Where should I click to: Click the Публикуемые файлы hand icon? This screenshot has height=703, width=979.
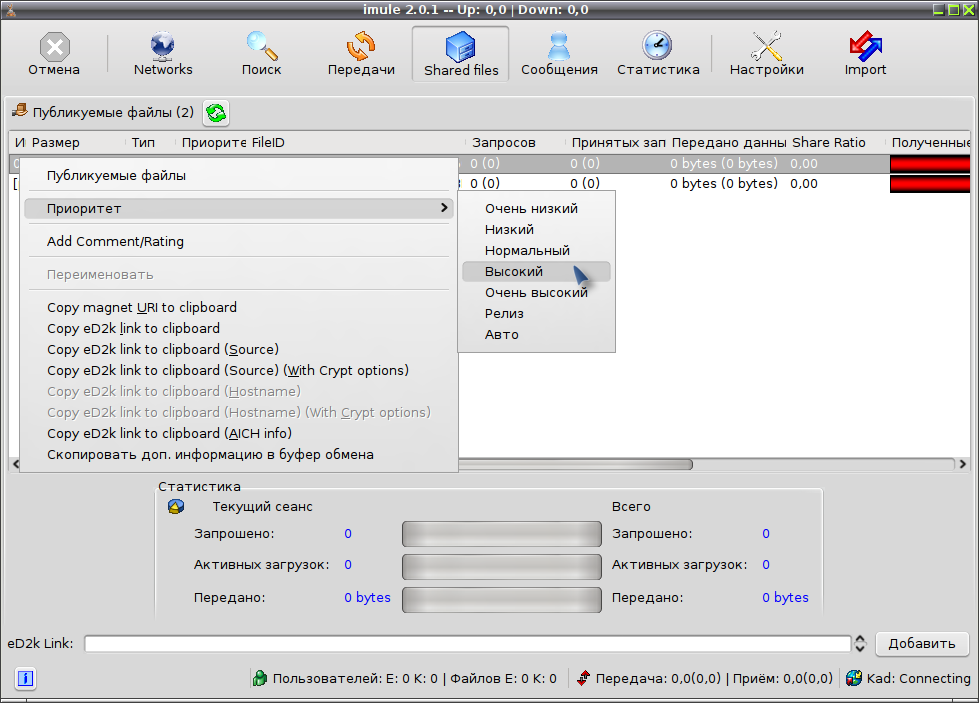coord(20,111)
